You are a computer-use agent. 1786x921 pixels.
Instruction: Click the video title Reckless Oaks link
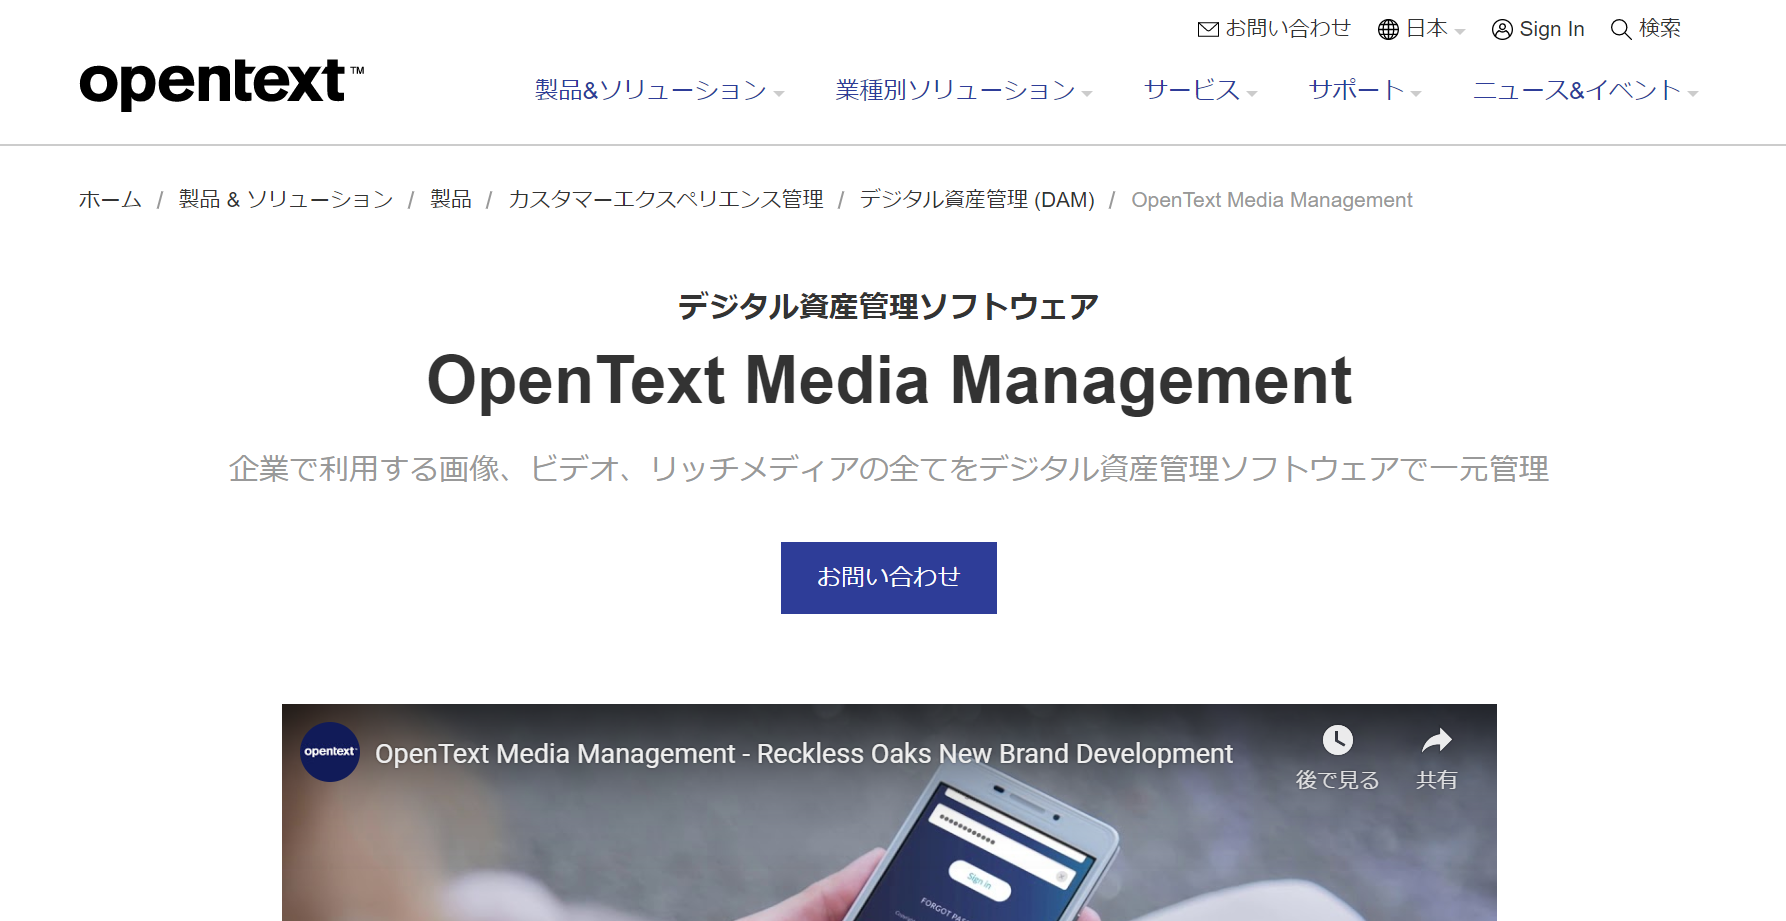(x=804, y=754)
